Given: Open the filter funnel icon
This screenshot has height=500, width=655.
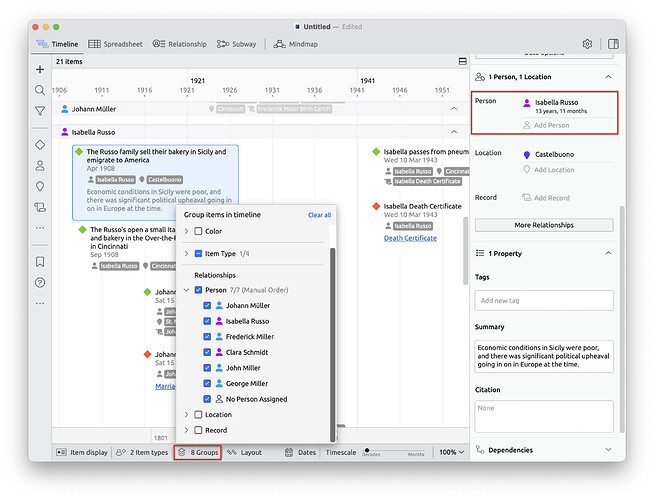Looking at the screenshot, I should (x=40, y=111).
